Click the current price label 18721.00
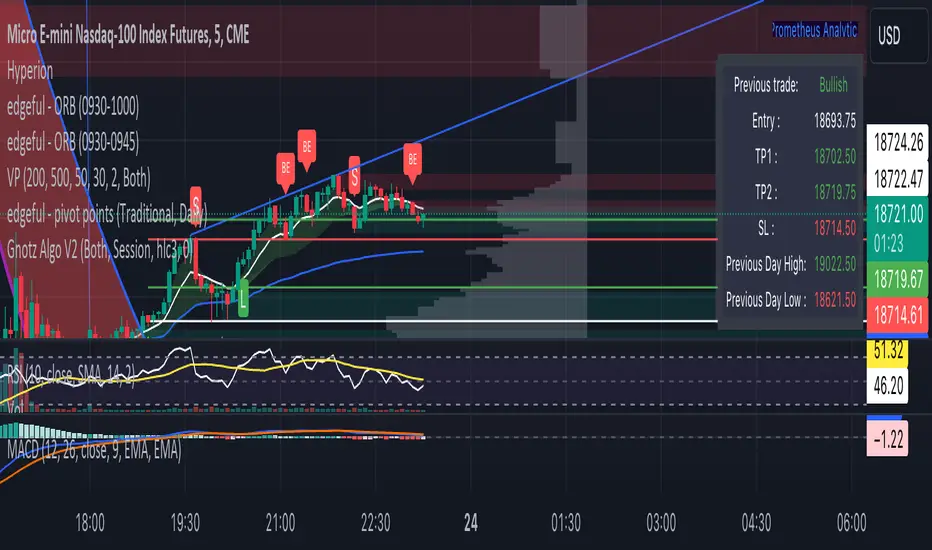 (898, 213)
